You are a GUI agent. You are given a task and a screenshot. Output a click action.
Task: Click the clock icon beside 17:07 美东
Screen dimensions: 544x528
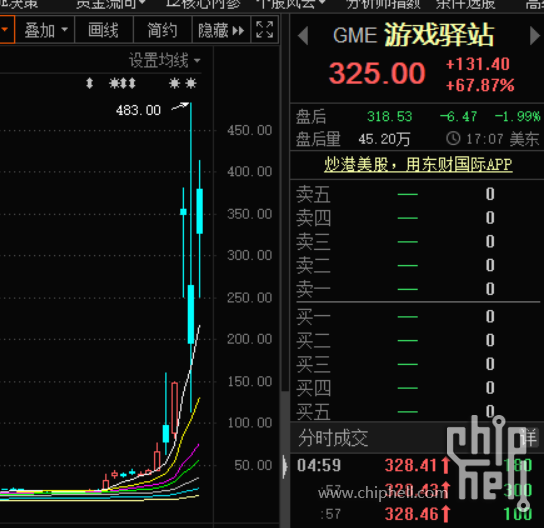click(x=453, y=138)
